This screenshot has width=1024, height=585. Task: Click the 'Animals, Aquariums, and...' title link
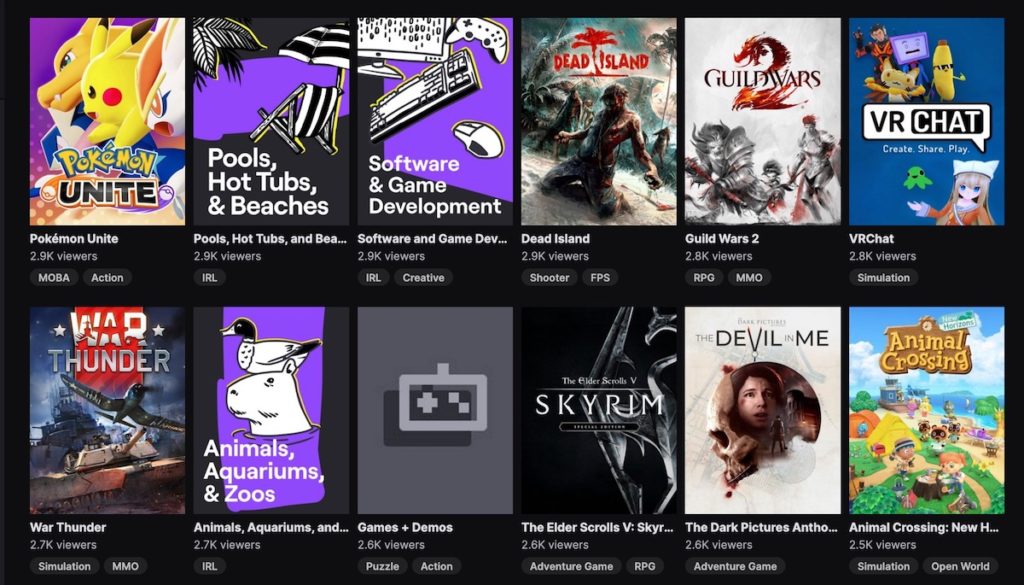click(271, 528)
